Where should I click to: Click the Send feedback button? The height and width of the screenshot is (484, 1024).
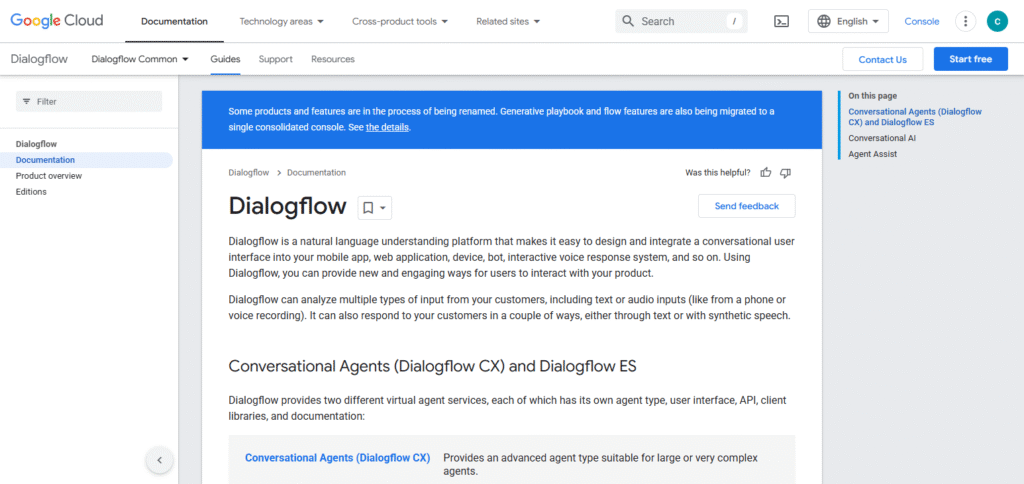[x=746, y=206]
